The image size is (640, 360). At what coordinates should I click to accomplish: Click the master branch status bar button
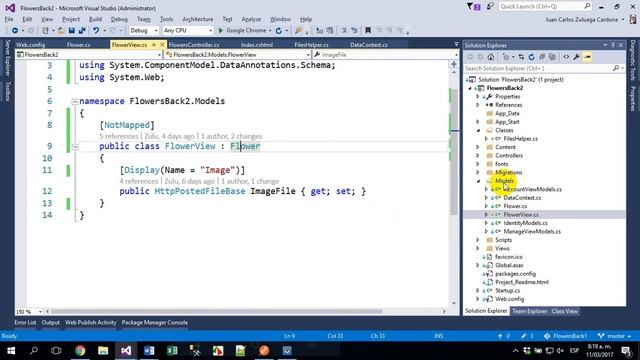(614, 336)
